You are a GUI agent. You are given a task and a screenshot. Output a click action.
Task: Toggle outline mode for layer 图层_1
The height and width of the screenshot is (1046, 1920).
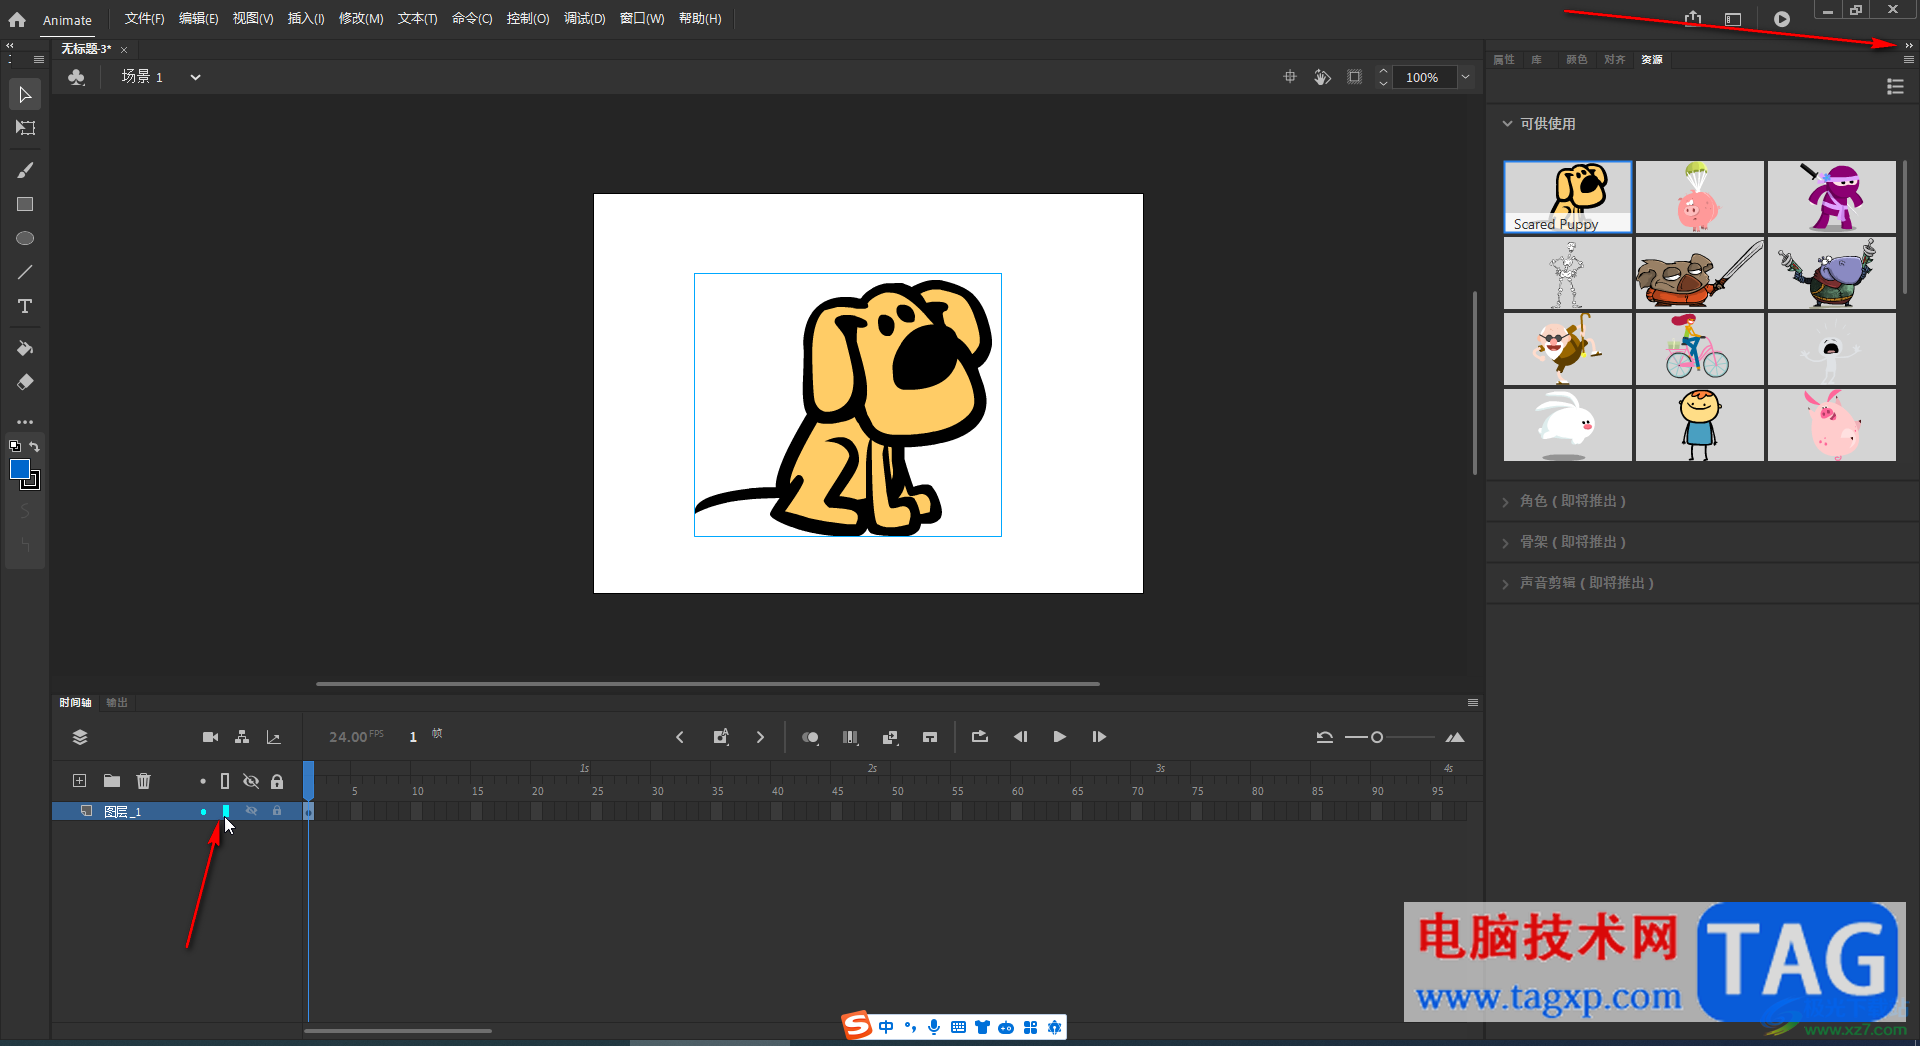pos(226,811)
